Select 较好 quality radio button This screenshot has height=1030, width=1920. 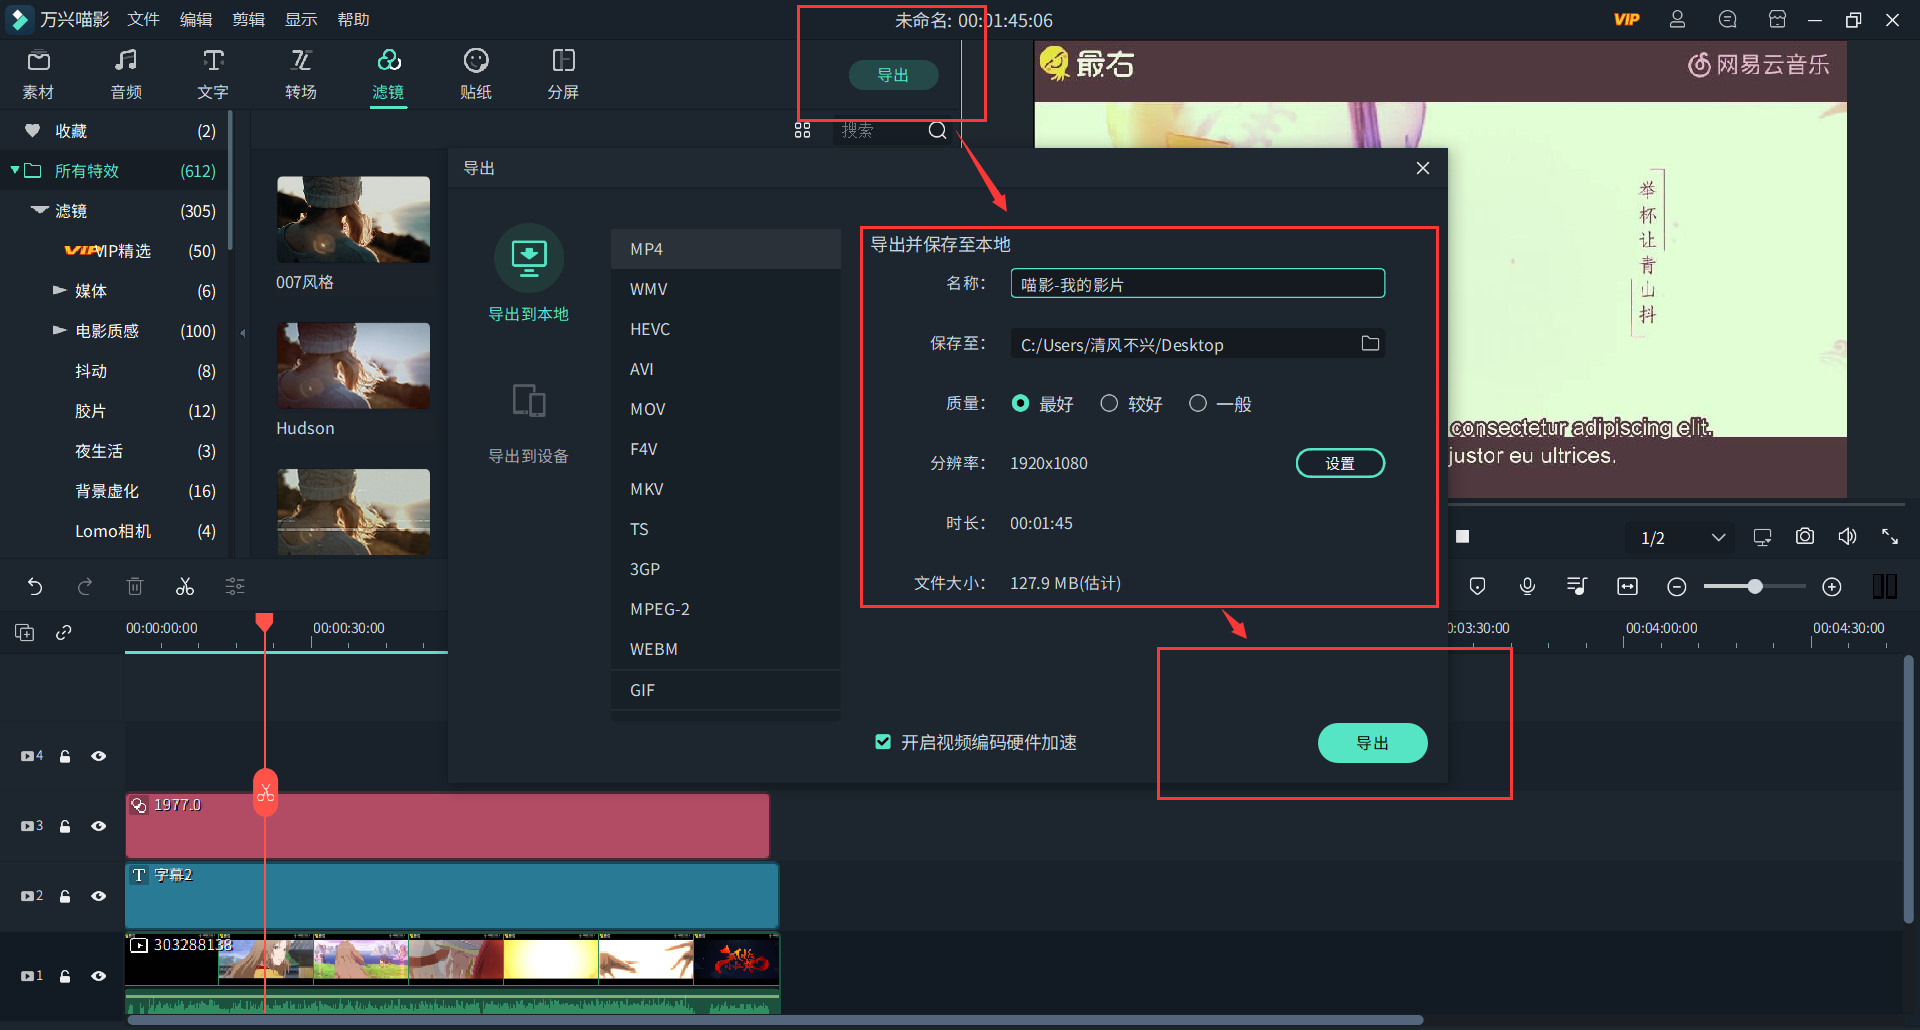tap(1109, 403)
